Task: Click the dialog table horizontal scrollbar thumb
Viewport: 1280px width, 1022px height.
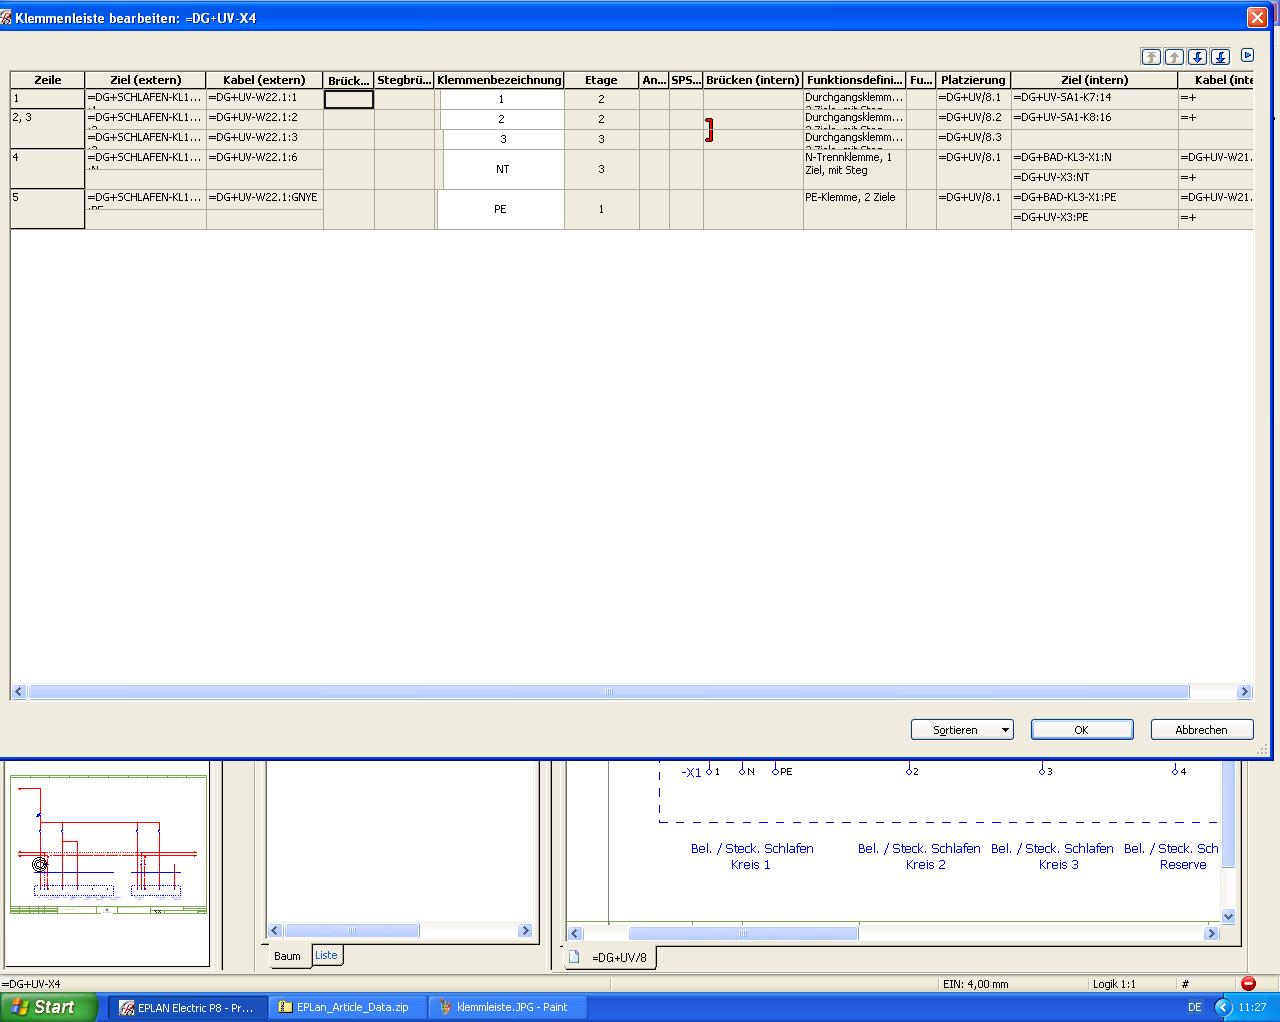Action: pos(608,692)
